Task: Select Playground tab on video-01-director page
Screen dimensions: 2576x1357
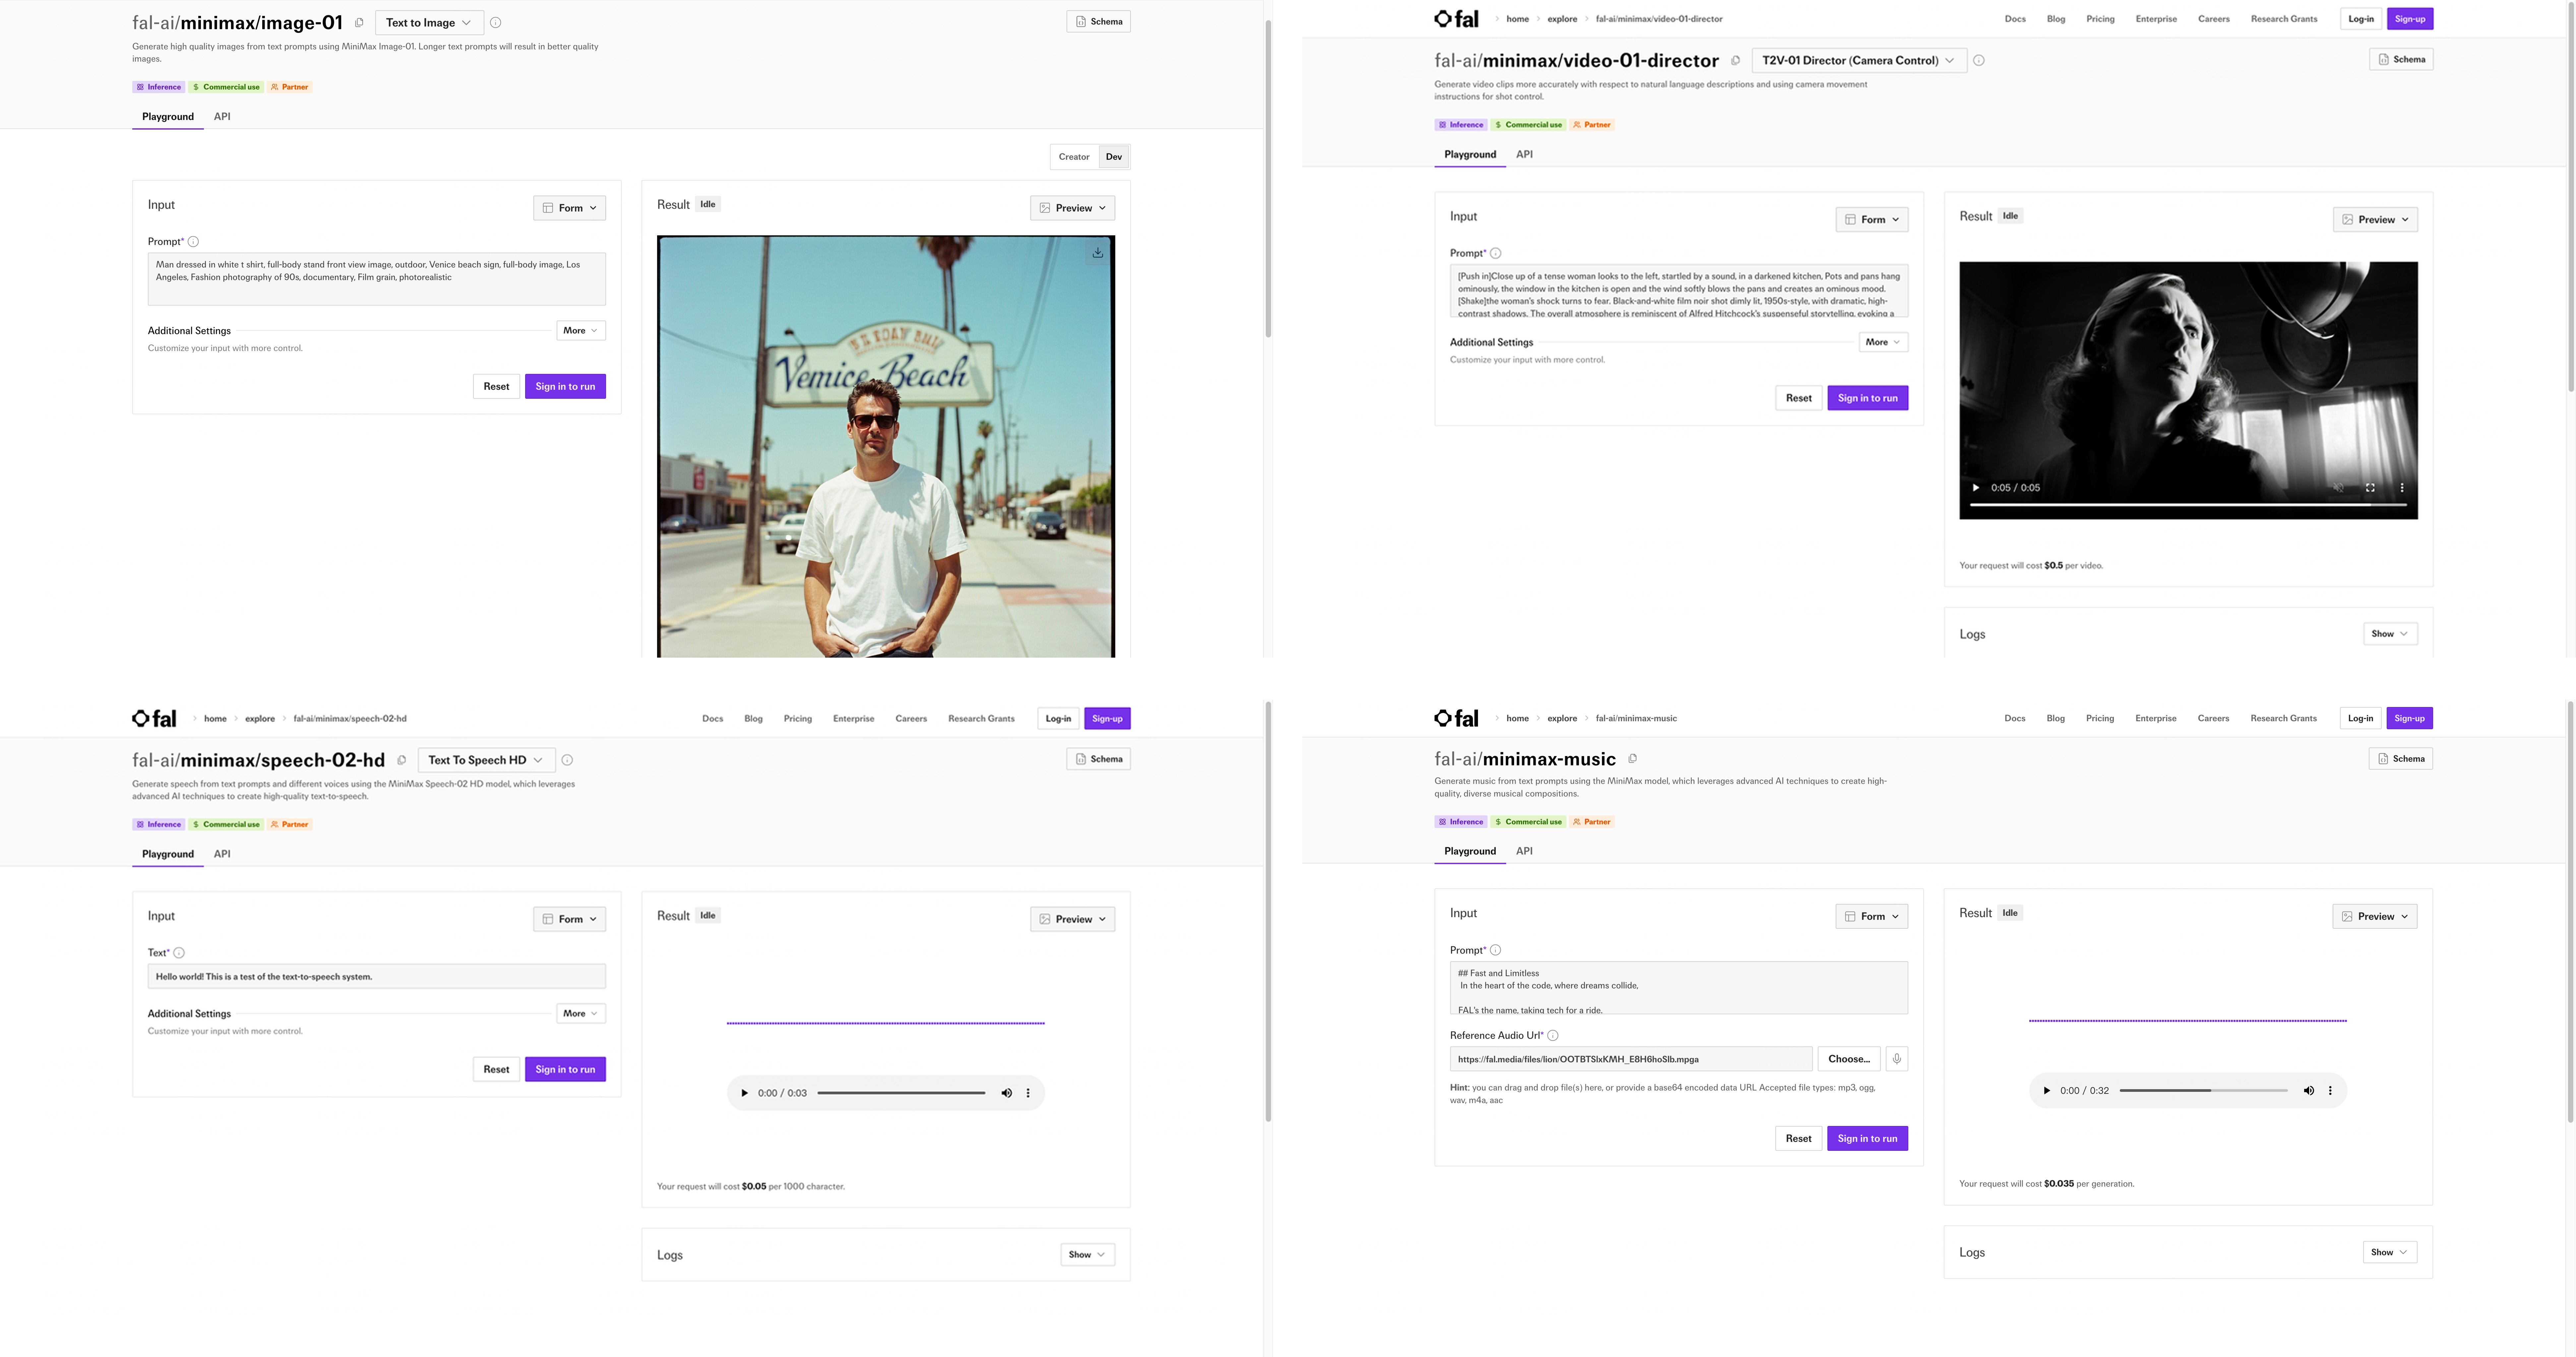Action: pos(1470,155)
